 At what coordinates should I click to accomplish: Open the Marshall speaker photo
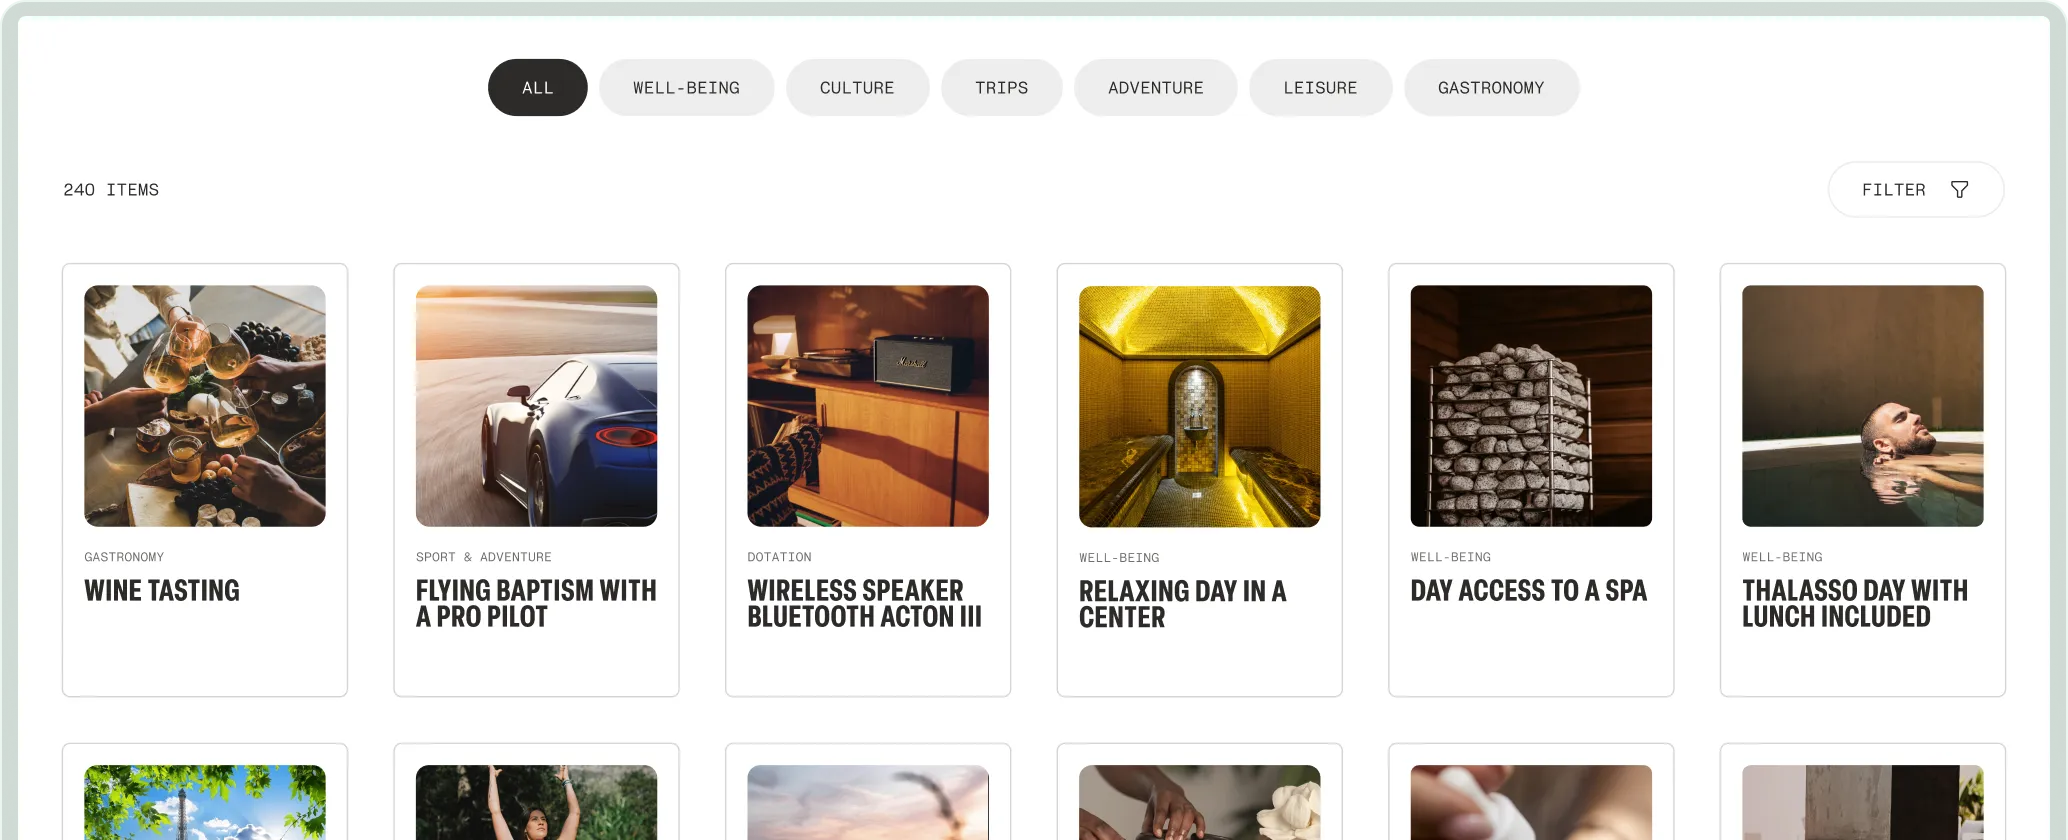(x=868, y=406)
